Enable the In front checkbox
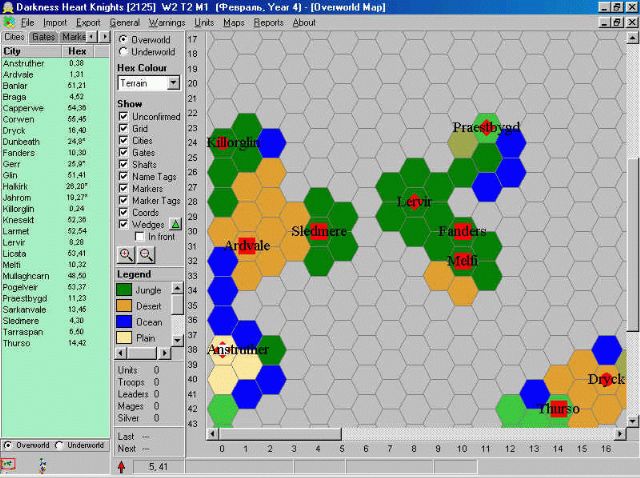Screen dimensions: 640x478 [140, 236]
